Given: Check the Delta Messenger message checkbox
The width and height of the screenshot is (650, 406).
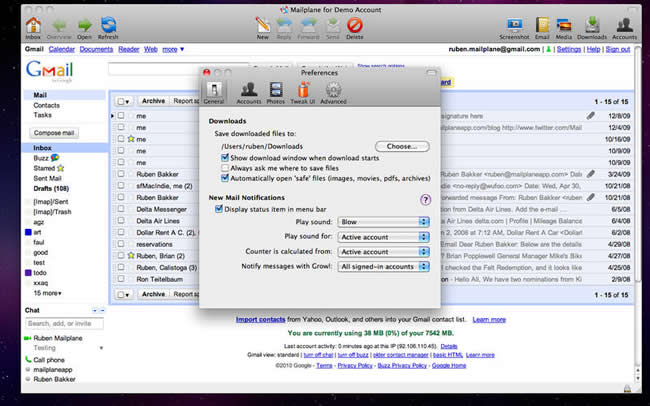Looking at the screenshot, I should (121, 209).
